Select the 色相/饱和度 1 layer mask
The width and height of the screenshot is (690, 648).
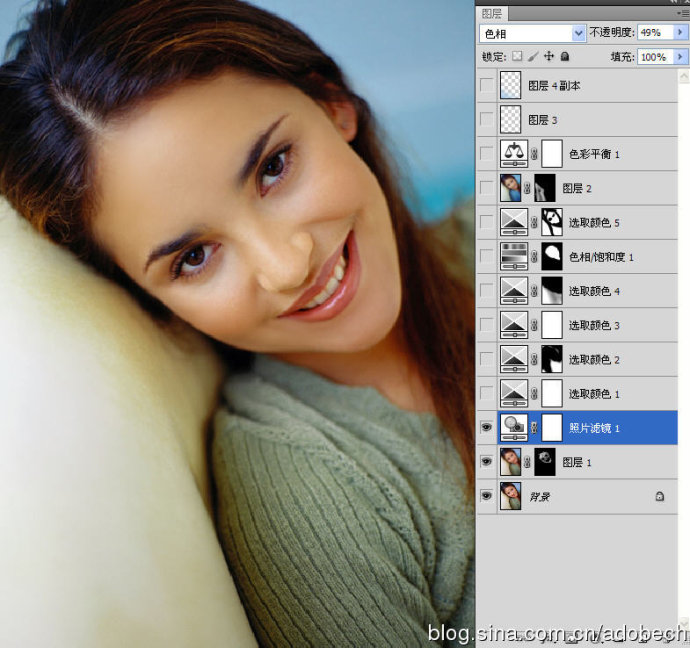tap(552, 256)
